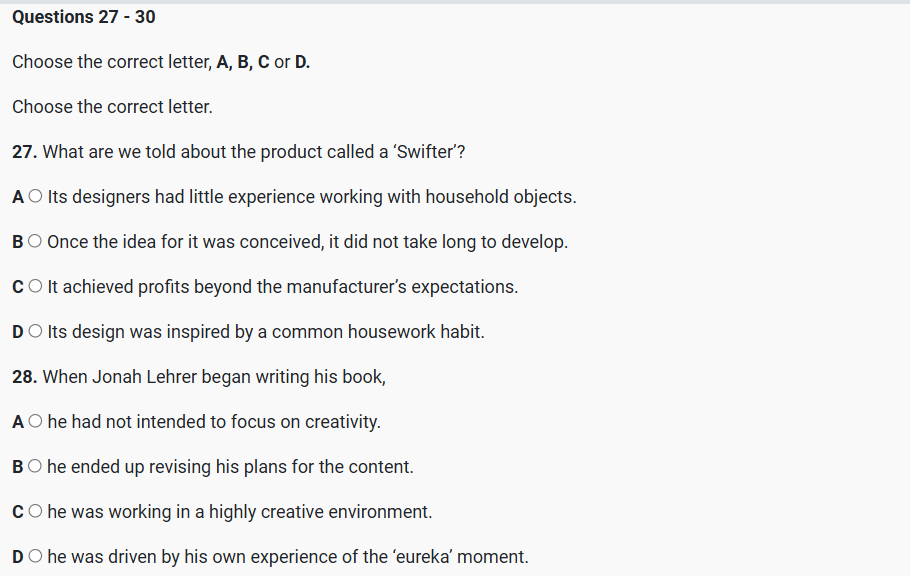Select radio button A for question 27

pos(36,197)
